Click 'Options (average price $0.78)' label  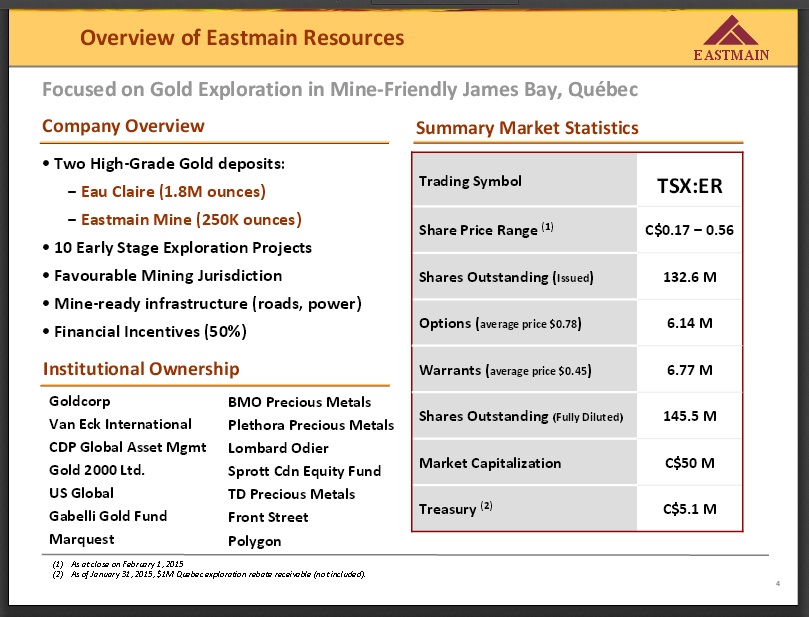[x=500, y=323]
